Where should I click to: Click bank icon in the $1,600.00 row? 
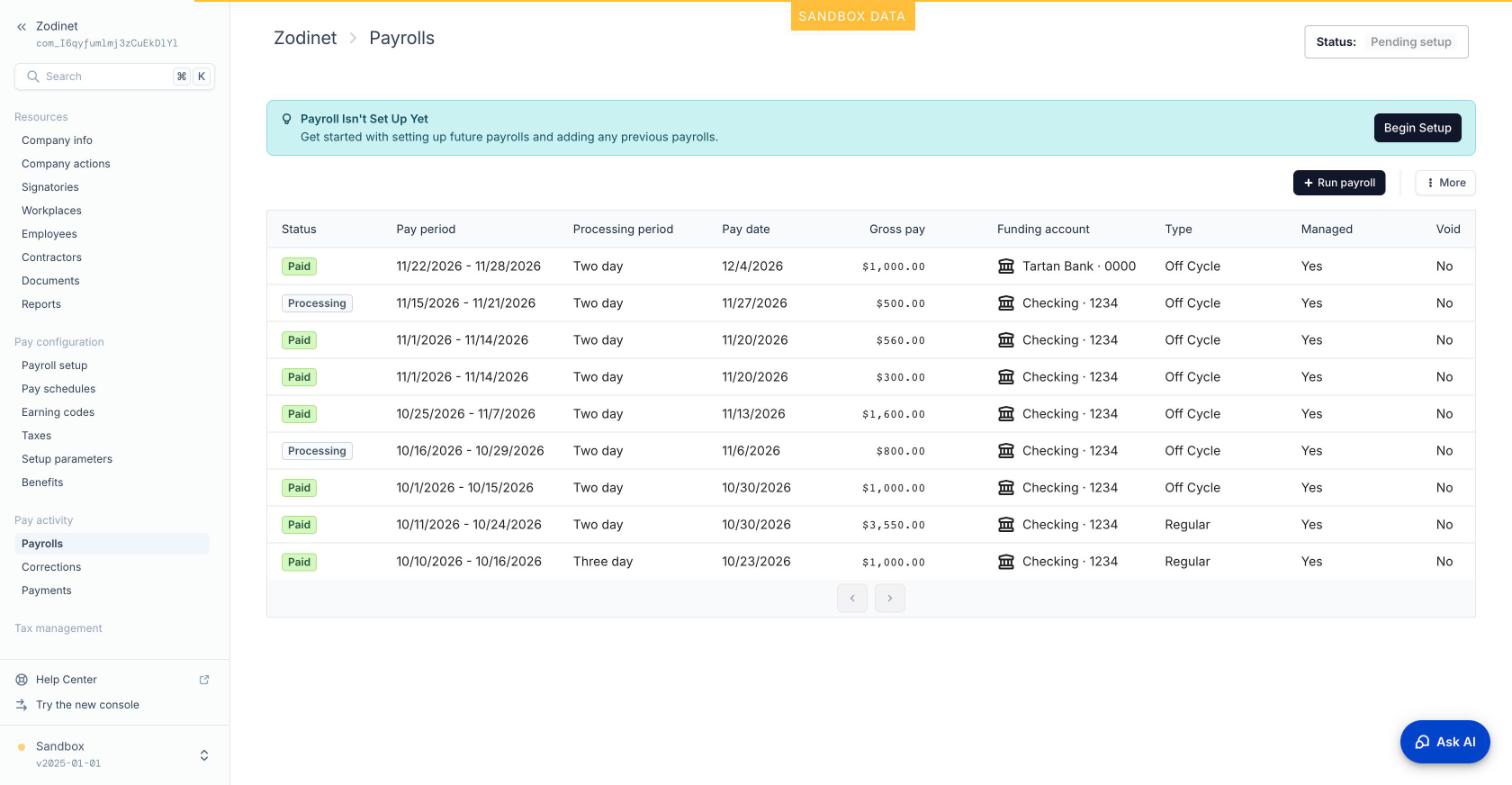coord(1006,414)
